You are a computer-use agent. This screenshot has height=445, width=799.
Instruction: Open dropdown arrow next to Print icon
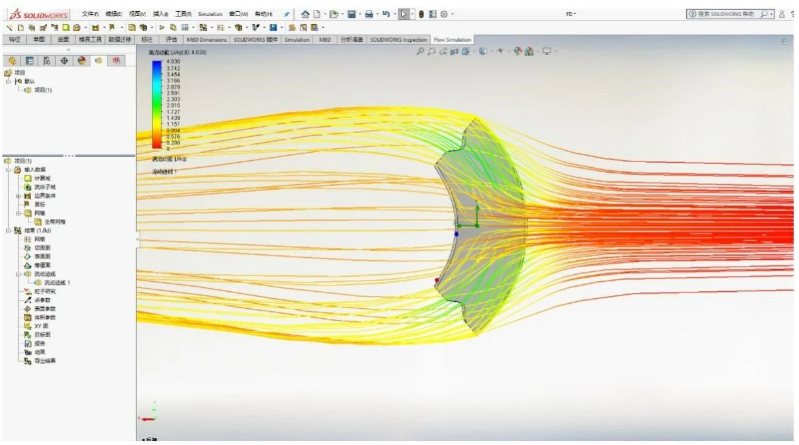[377, 14]
